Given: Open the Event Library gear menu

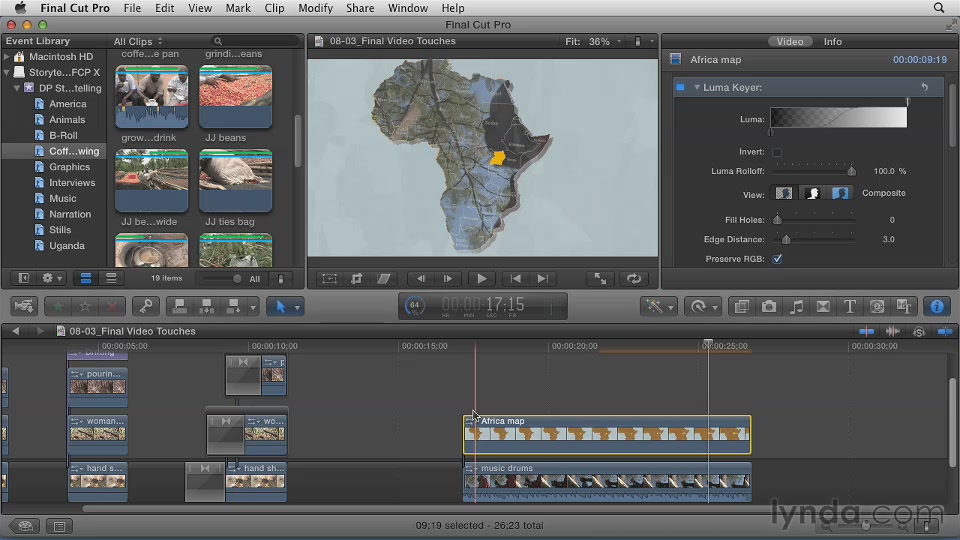Looking at the screenshot, I should (51, 278).
